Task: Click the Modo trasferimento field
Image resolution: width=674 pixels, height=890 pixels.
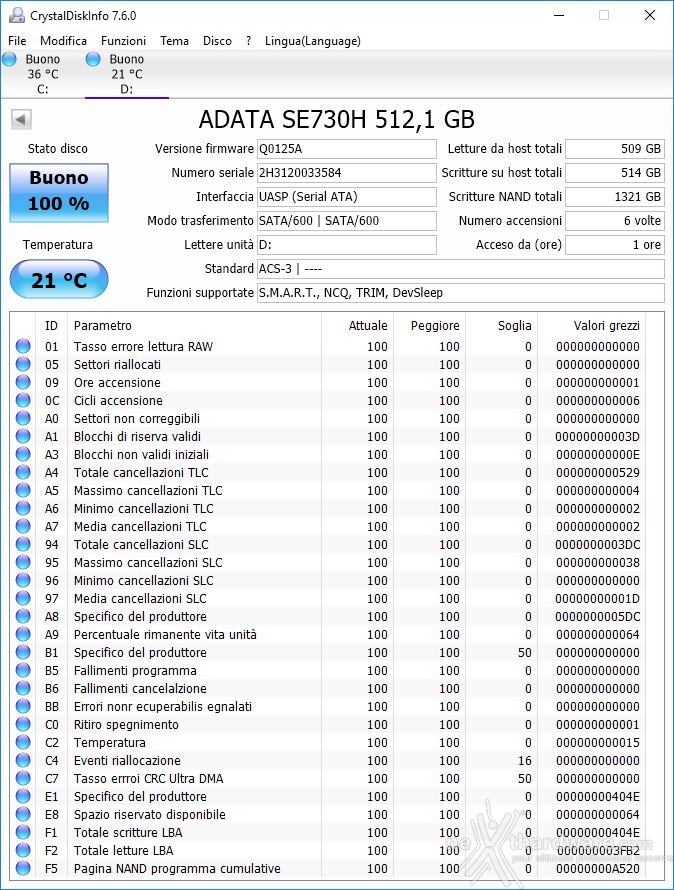Action: [x=346, y=221]
